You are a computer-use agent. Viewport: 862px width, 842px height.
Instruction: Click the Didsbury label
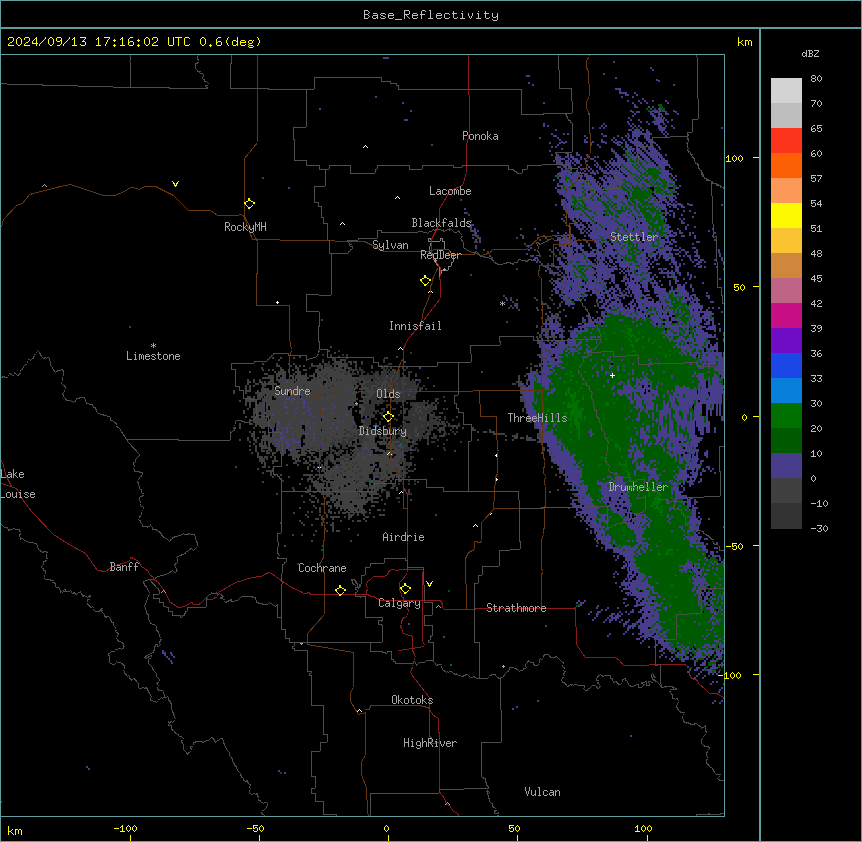point(383,431)
